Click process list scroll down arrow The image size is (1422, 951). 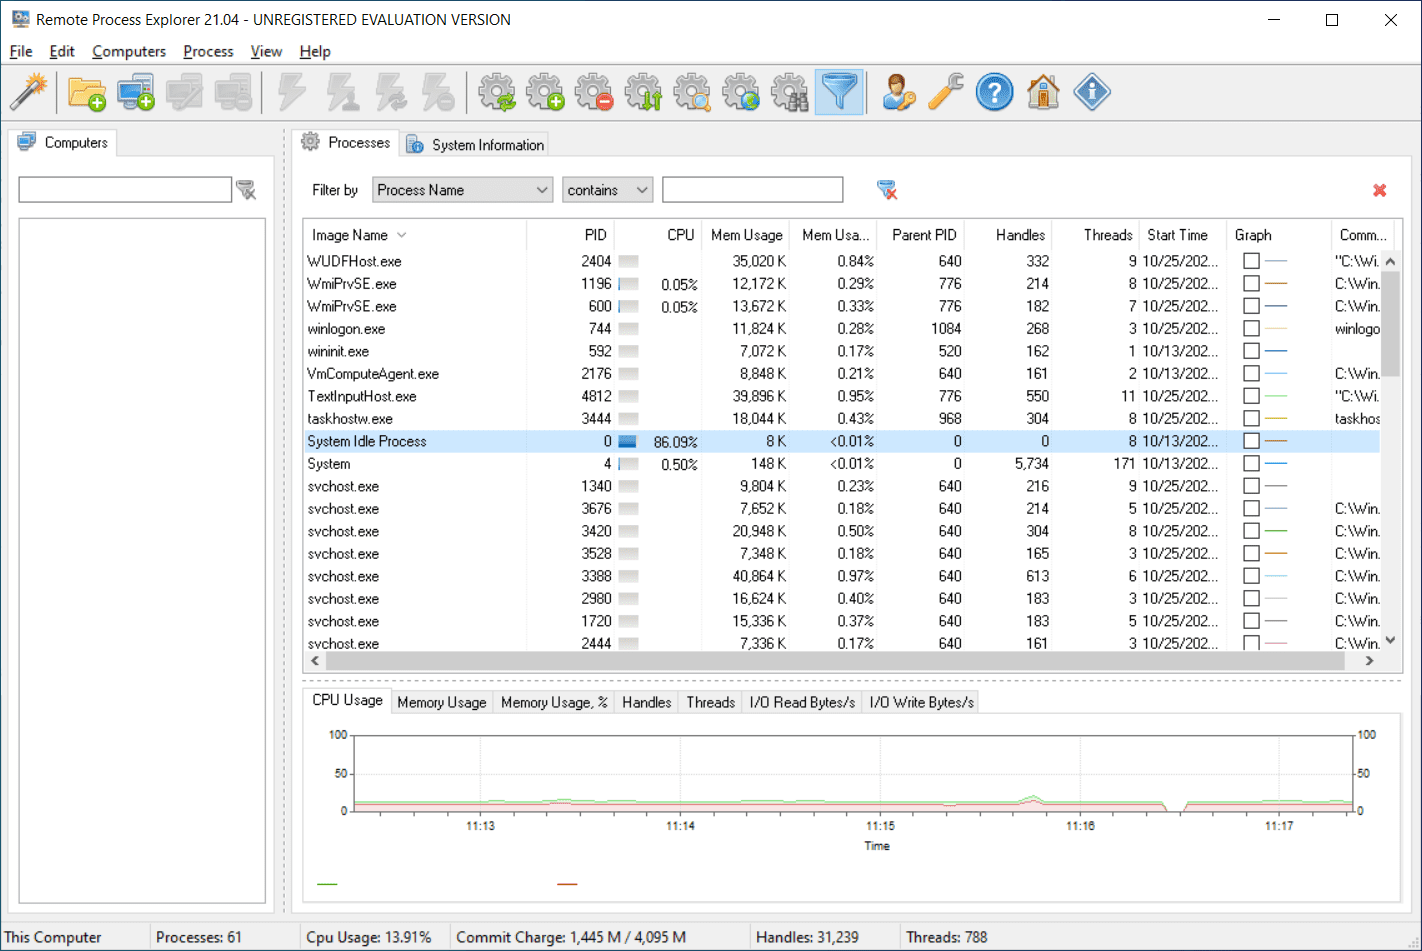click(1390, 641)
